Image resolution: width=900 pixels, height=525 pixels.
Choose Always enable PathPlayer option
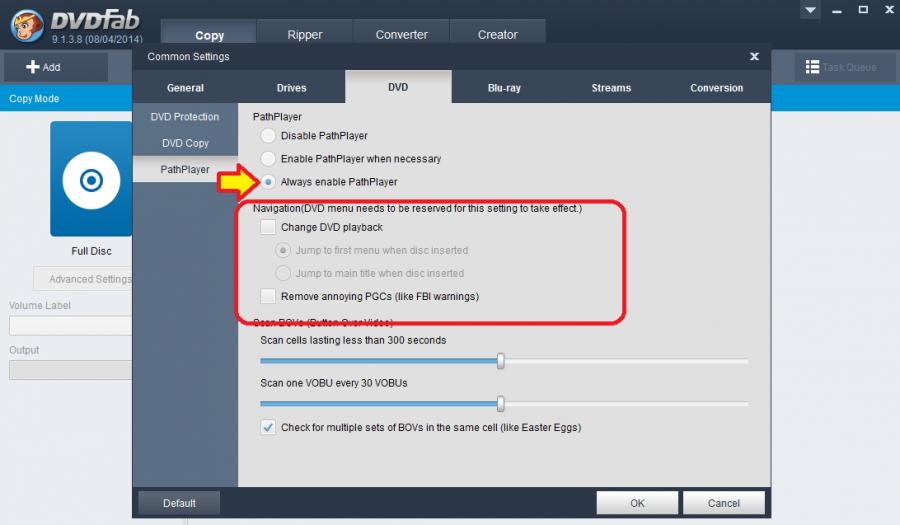(x=268, y=182)
